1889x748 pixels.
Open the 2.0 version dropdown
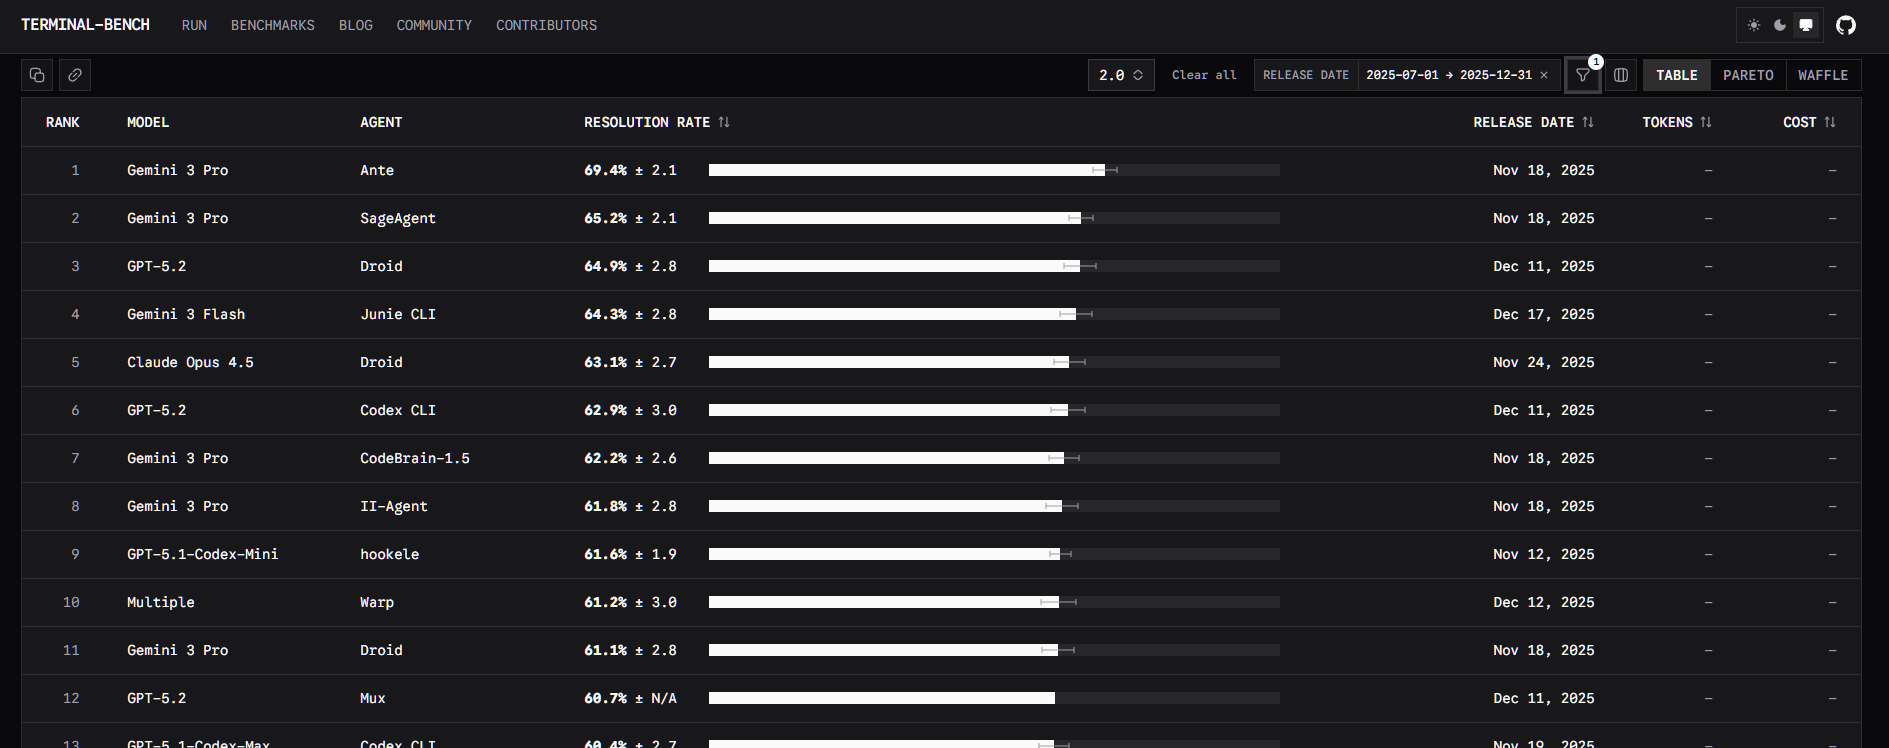tap(1121, 75)
